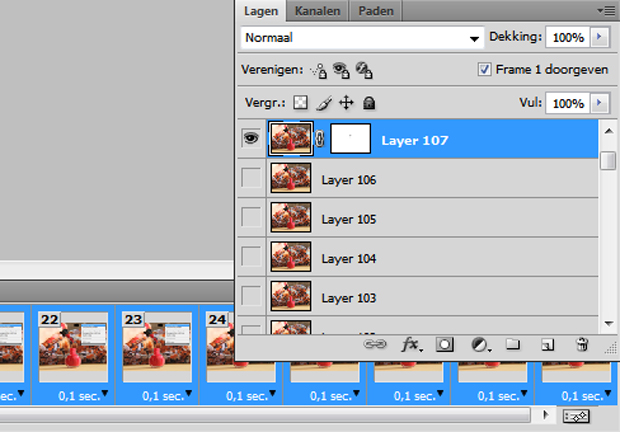Switch to the Lagen tab
Screen dimensions: 620x432
(x=261, y=11)
